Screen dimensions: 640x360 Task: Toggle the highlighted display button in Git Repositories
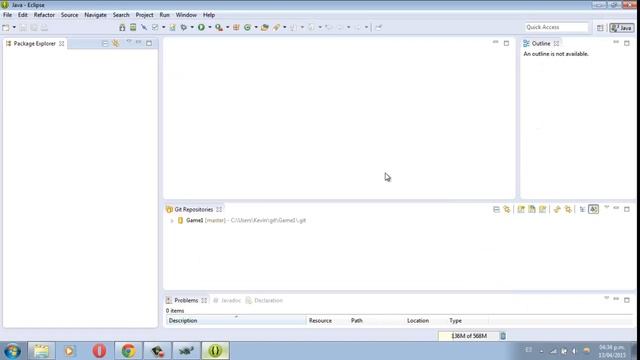click(593, 209)
